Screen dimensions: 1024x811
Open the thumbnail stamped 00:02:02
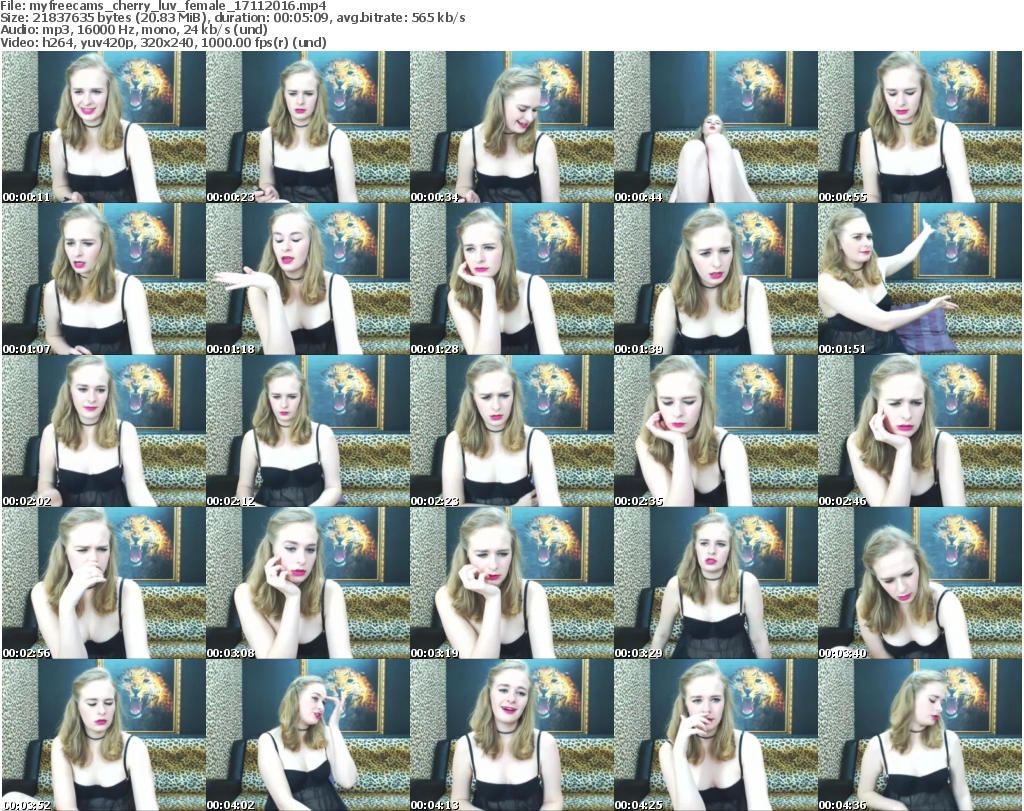[104, 431]
